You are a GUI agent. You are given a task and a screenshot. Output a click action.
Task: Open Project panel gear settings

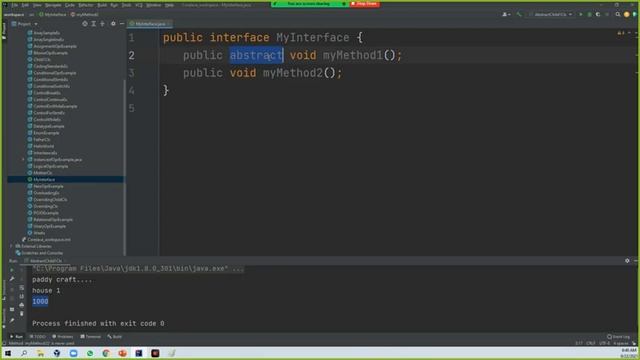tap(113, 24)
